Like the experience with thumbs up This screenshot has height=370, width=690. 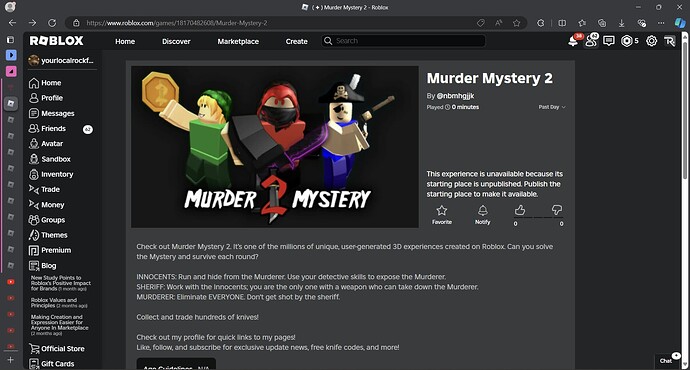pos(520,210)
